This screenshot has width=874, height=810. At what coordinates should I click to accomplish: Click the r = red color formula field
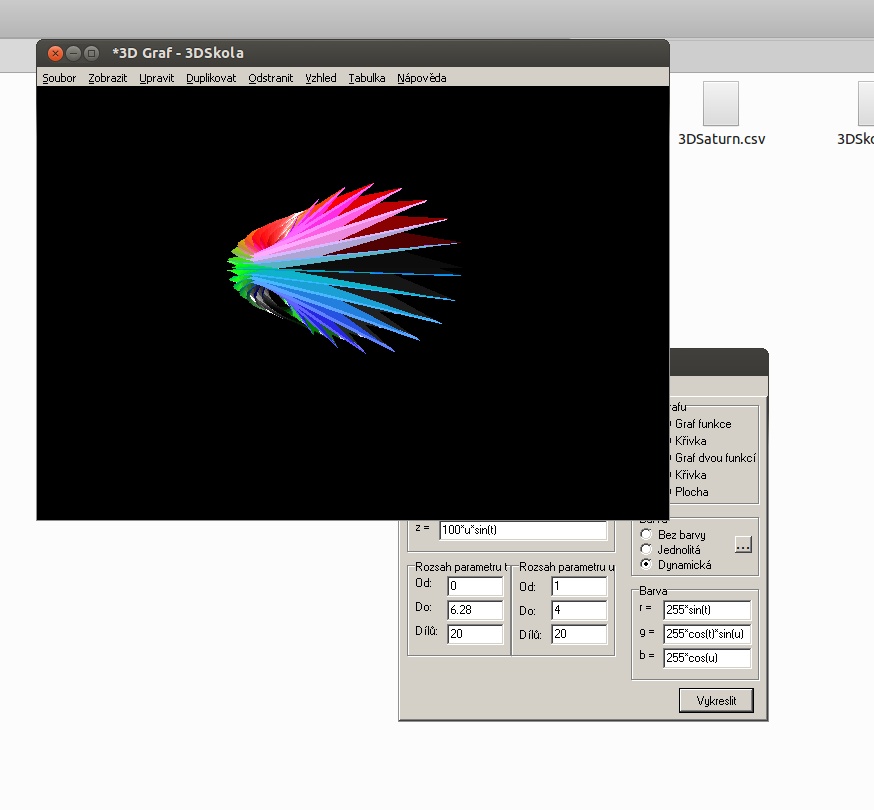(706, 610)
